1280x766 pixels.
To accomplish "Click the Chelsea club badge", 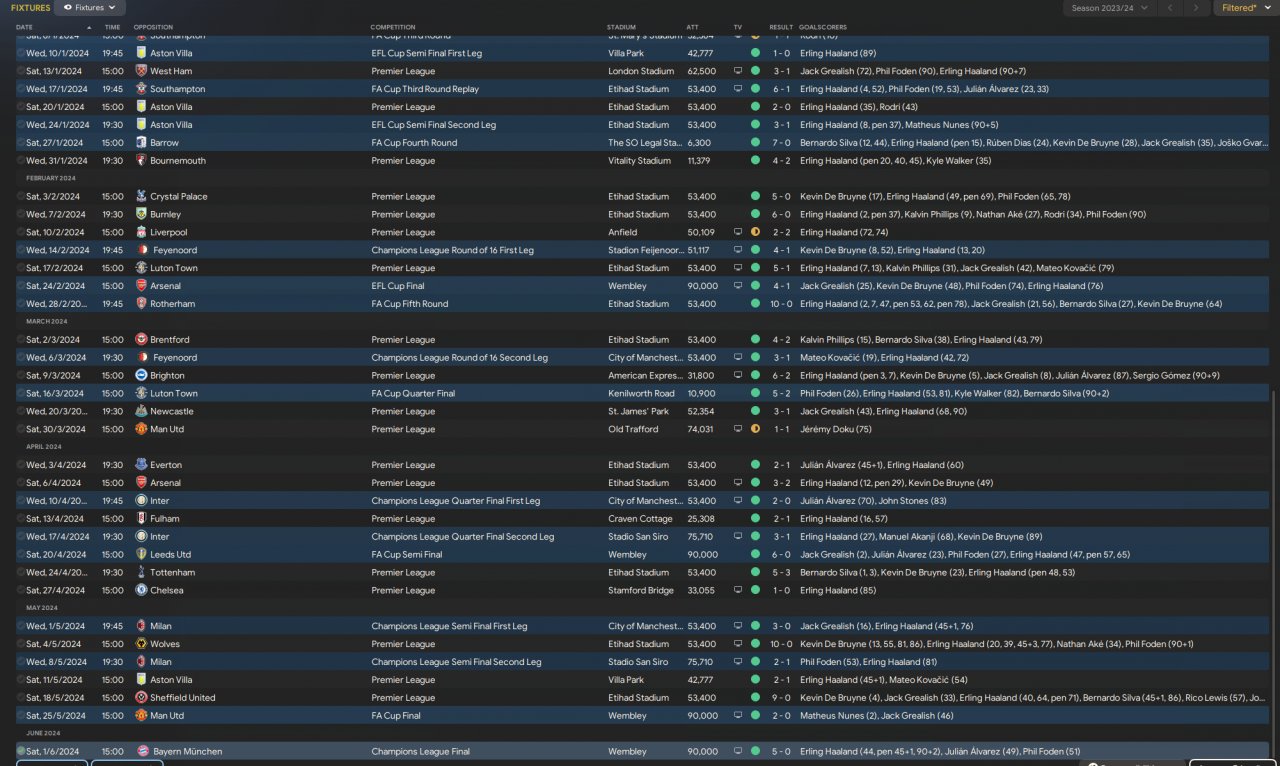I will (141, 591).
